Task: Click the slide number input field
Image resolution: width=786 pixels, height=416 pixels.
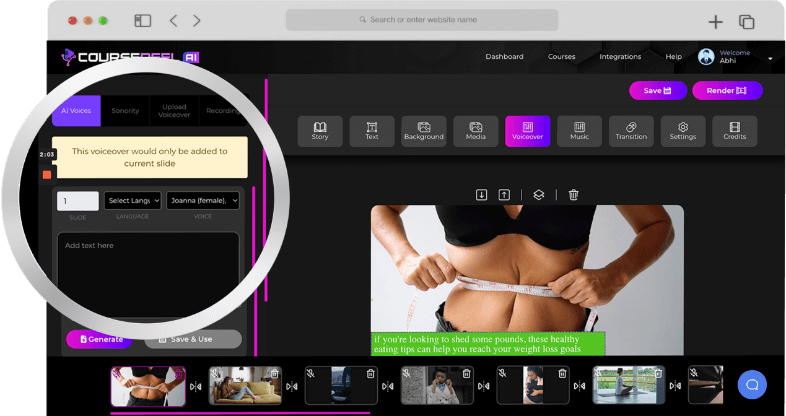Action: pos(78,201)
